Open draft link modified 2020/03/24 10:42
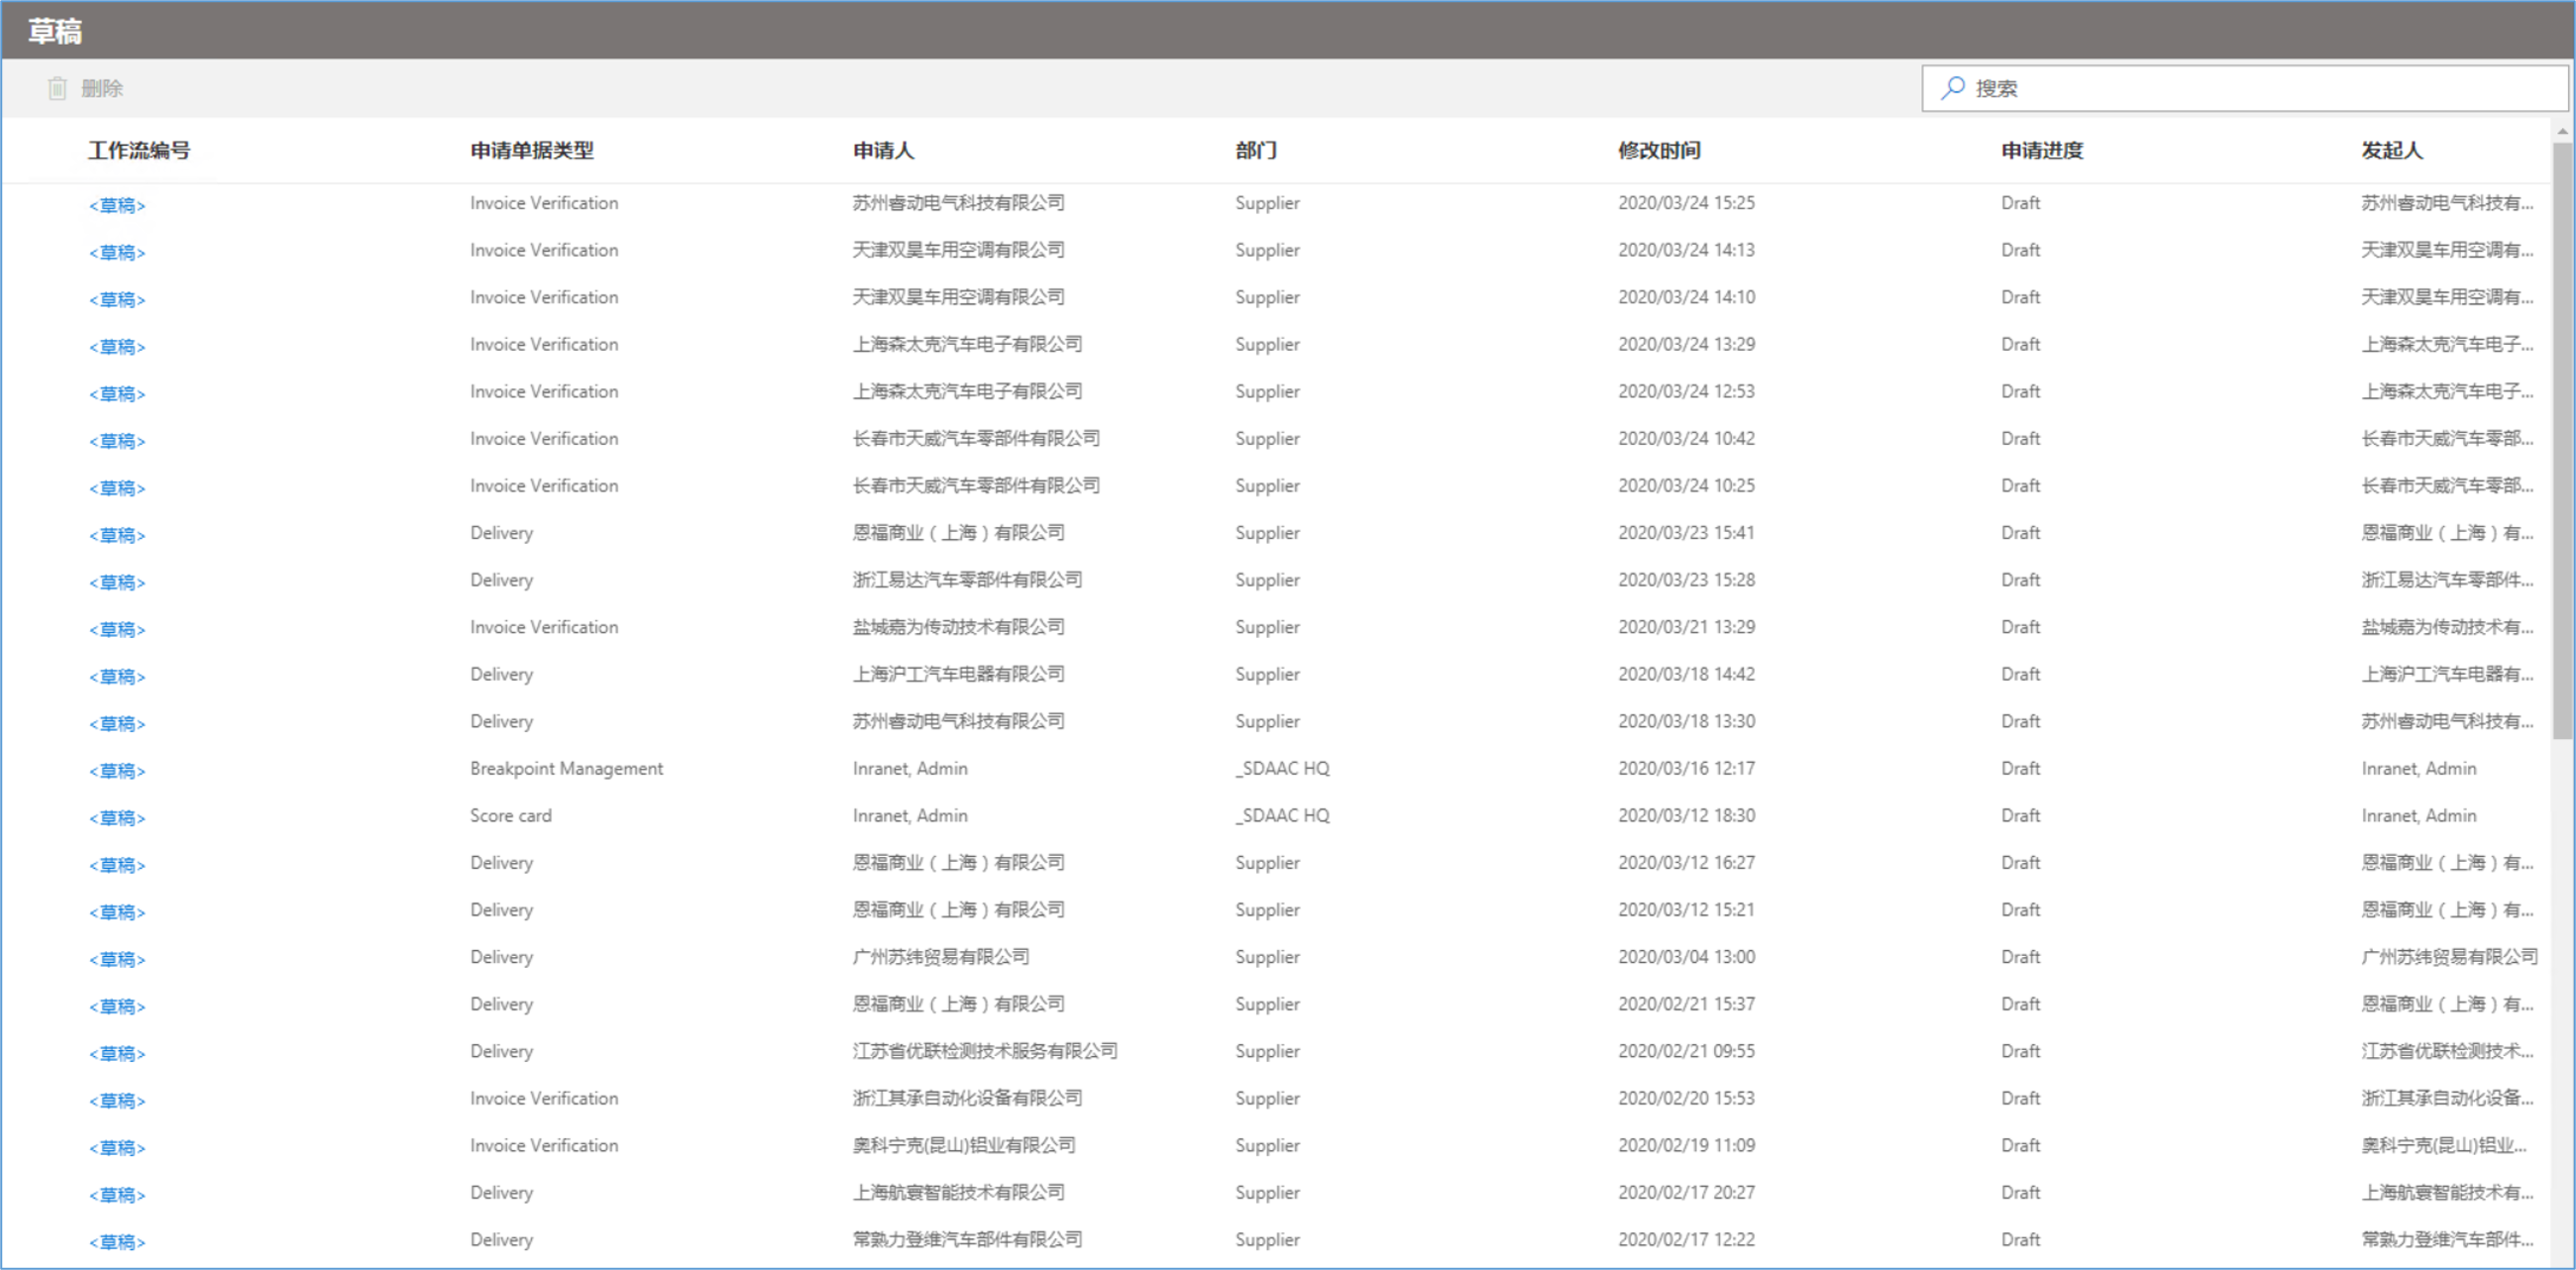Screen dimensions: 2576x1270 117,440
